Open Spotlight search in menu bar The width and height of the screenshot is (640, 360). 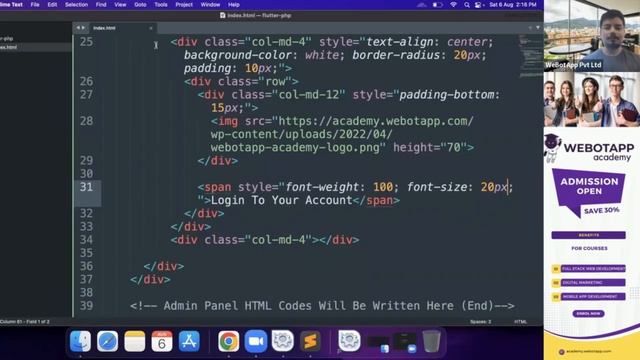tap(467, 5)
